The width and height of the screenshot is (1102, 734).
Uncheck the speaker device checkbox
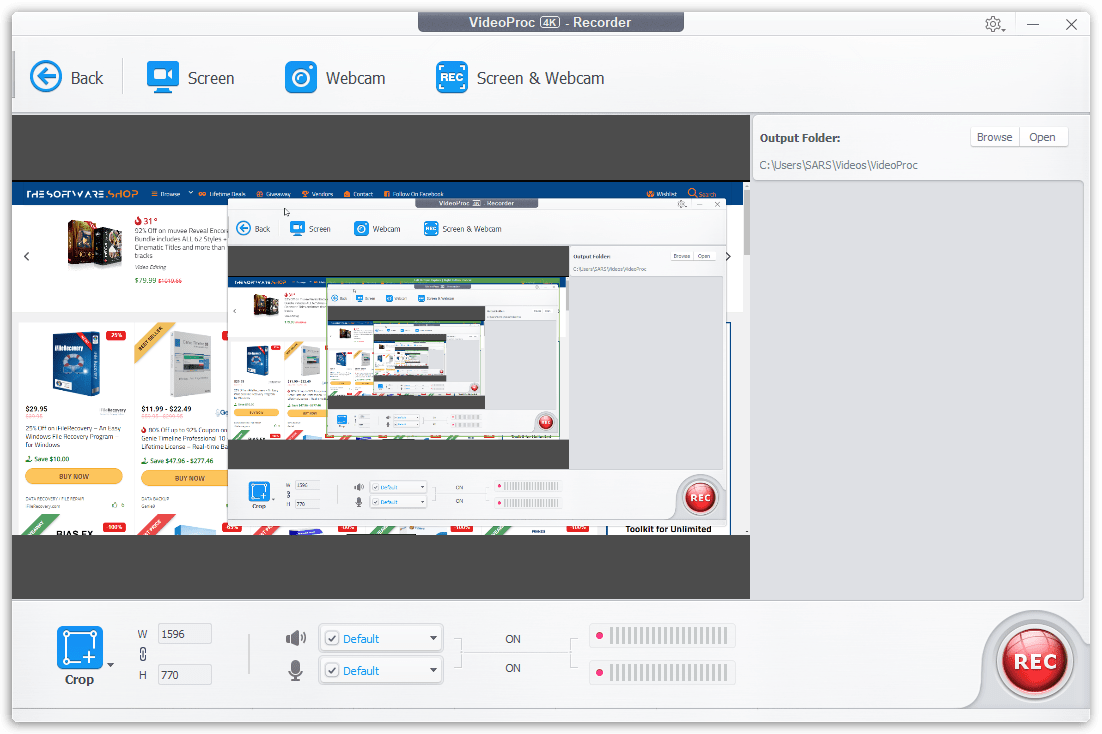coord(332,639)
